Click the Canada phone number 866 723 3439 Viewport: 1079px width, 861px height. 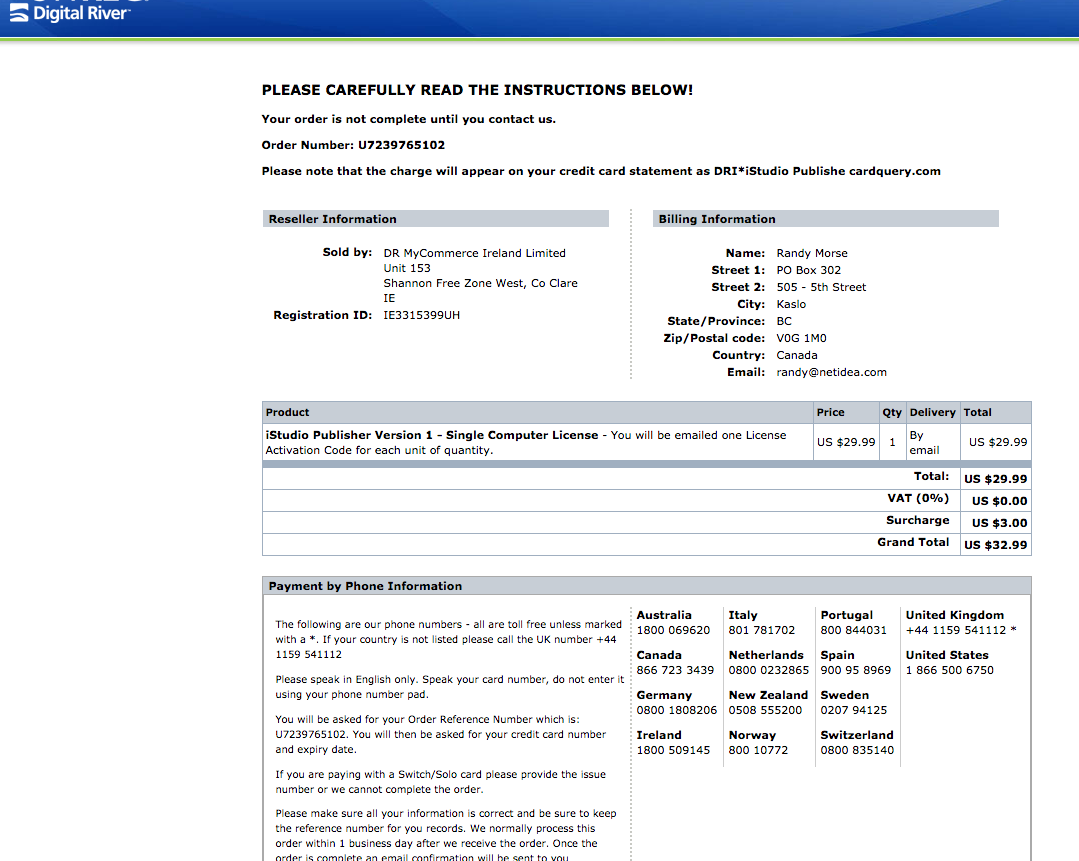[675, 670]
